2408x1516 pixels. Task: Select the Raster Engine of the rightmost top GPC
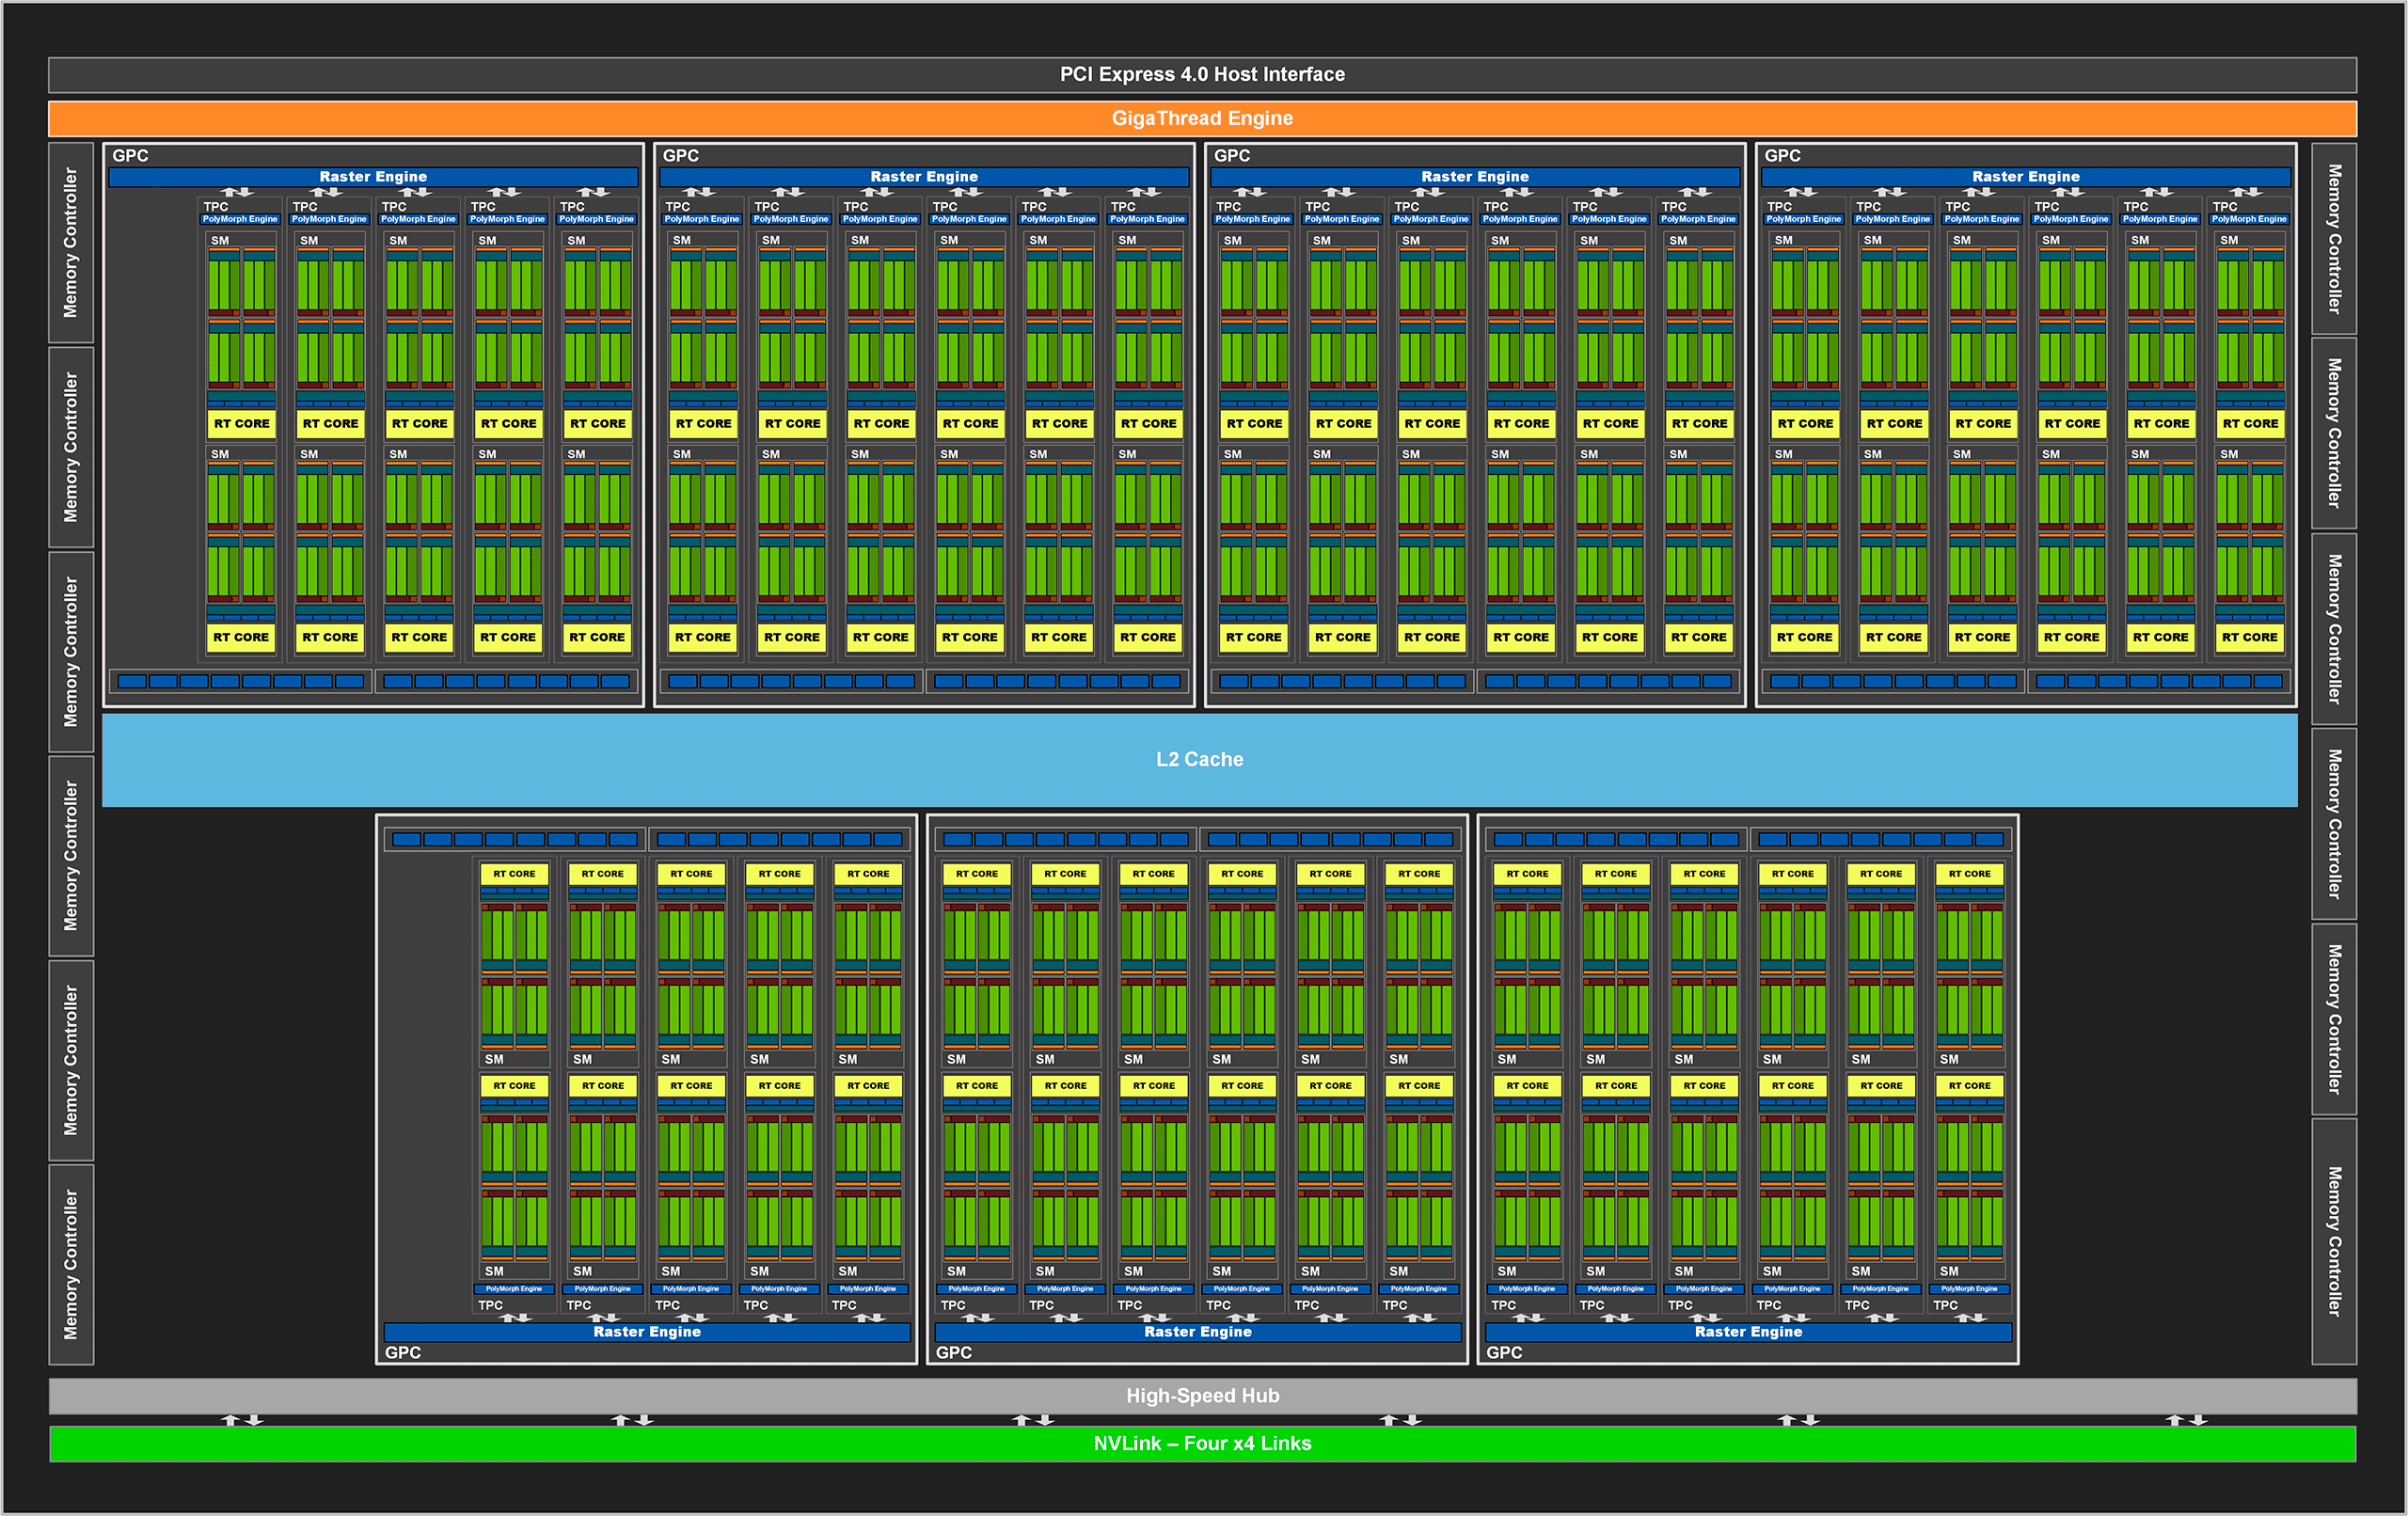tap(2025, 176)
